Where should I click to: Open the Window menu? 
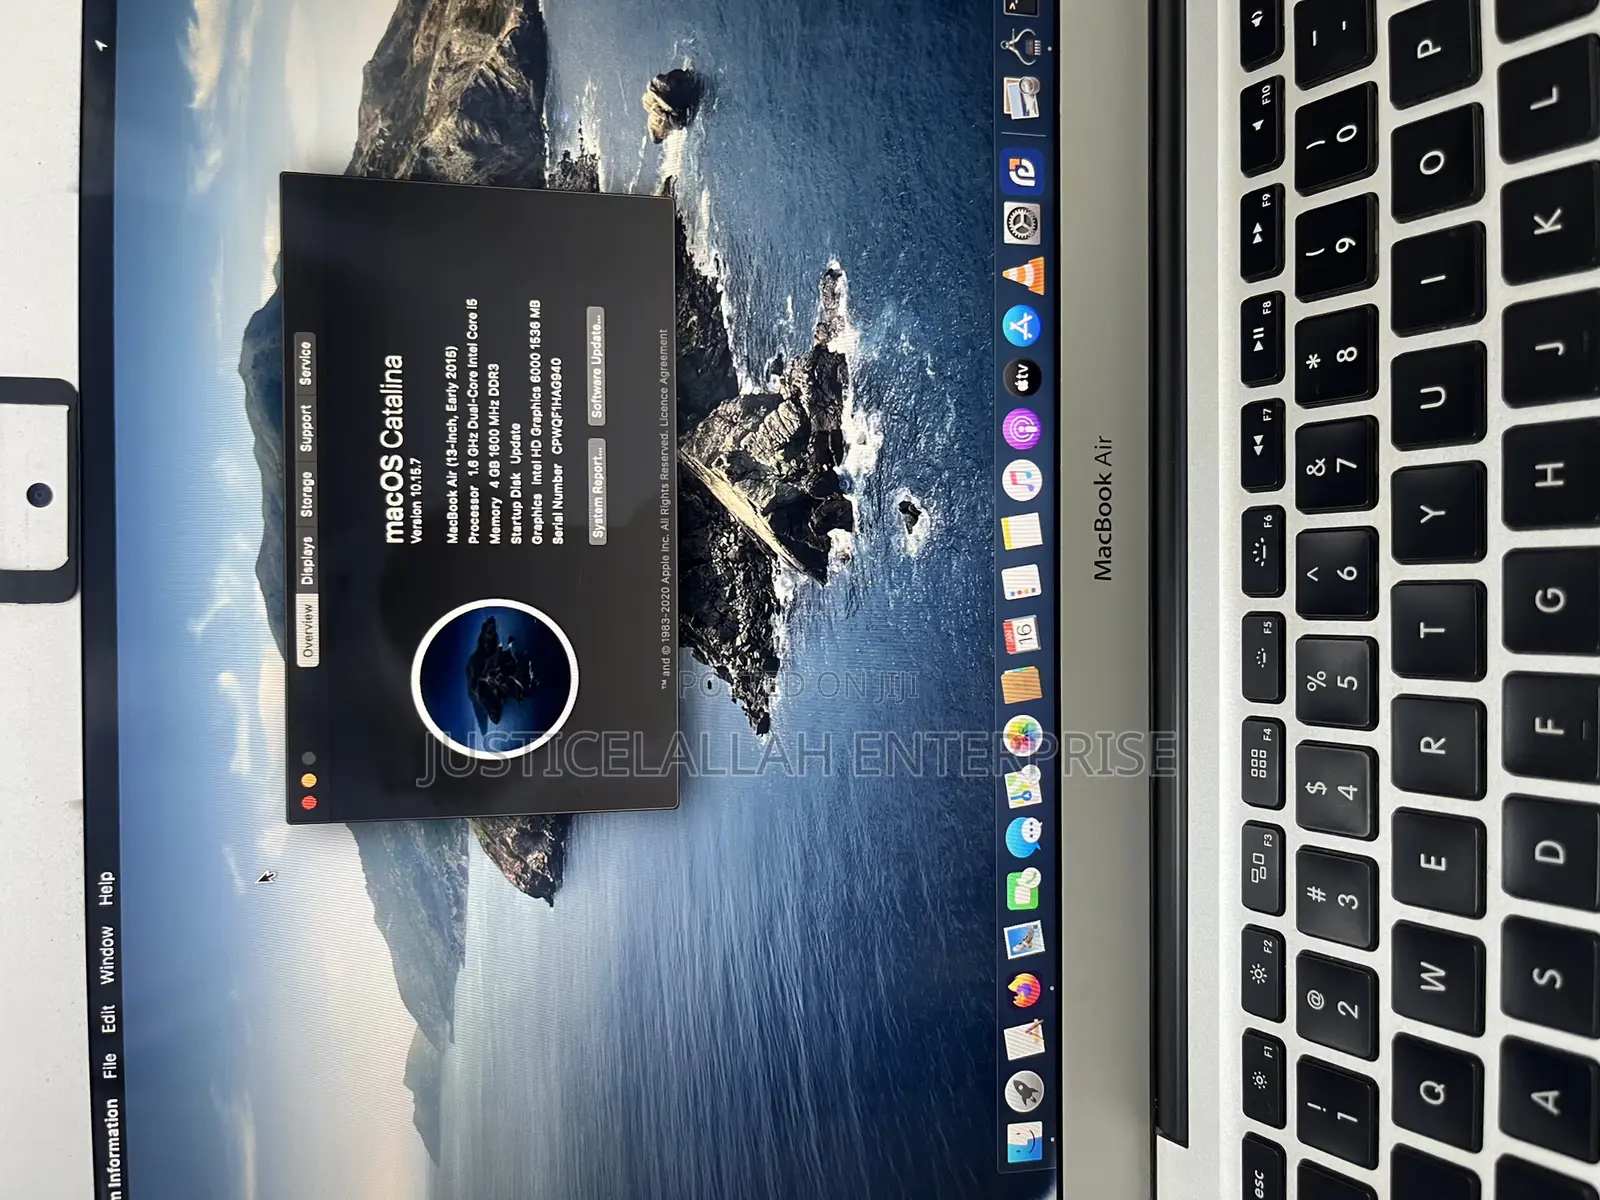click(x=107, y=955)
